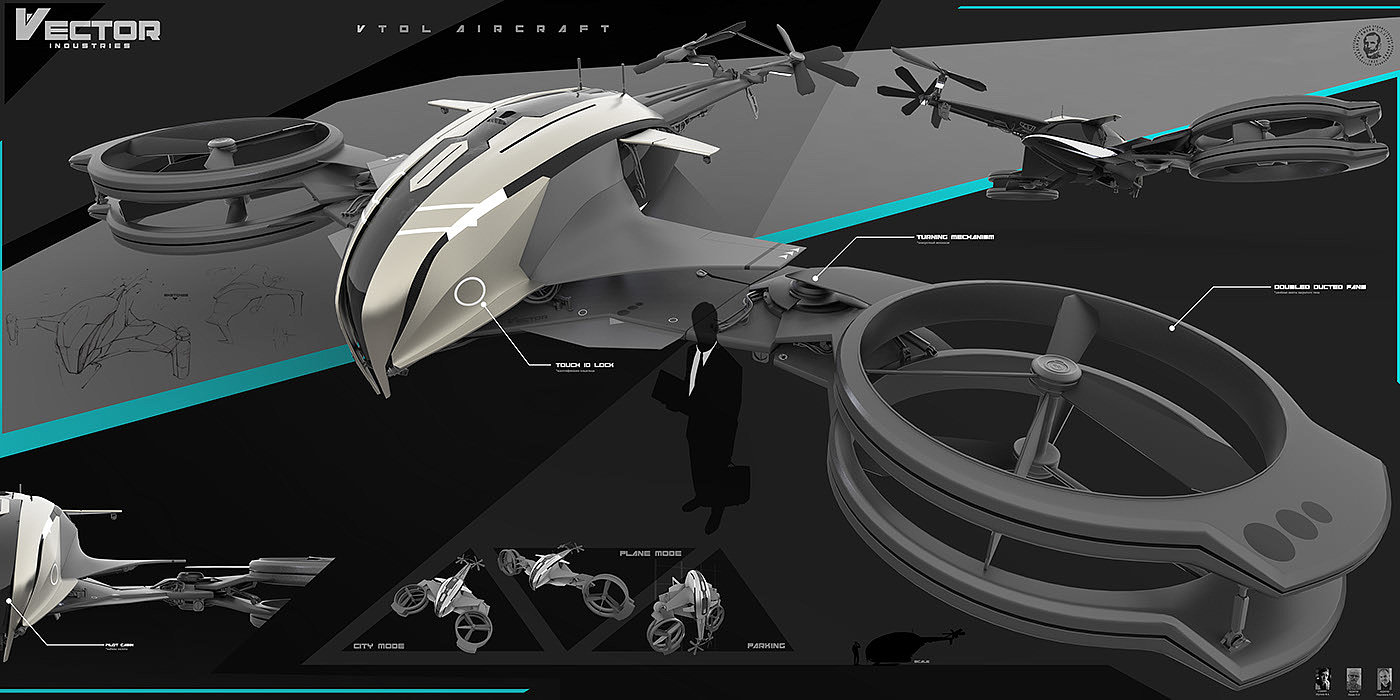Screen dimensions: 1400x700
Task: Click the Vector Industries logo
Action: pos(88,30)
